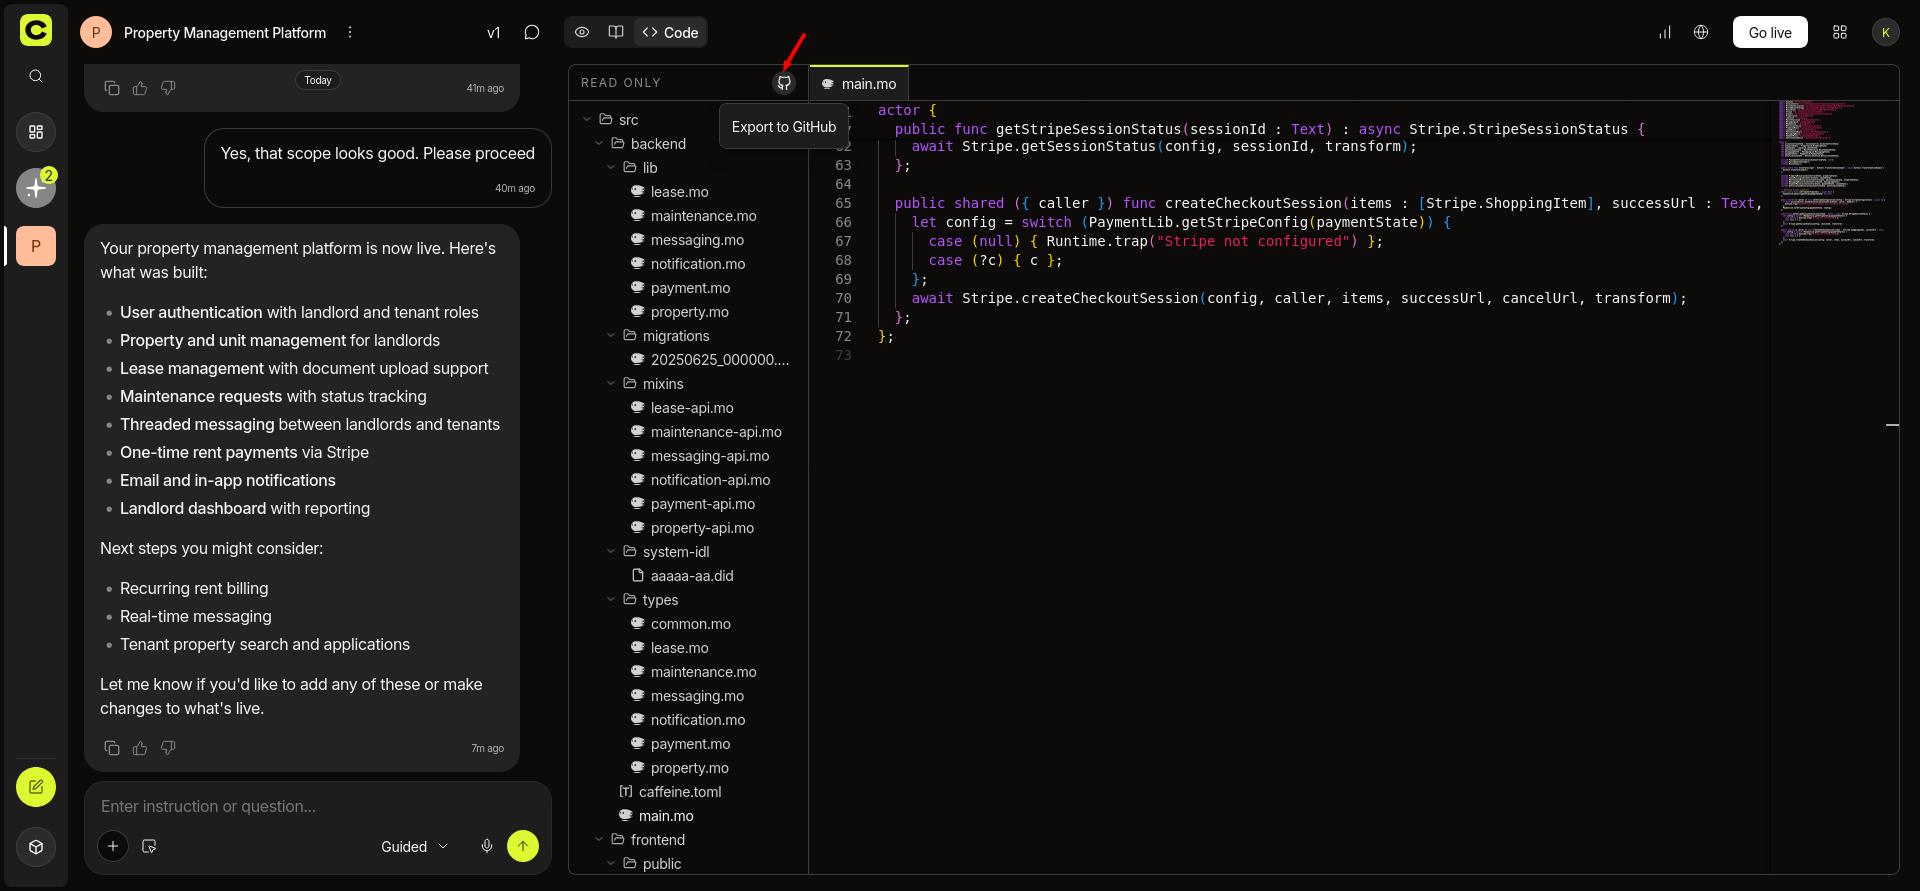Thumbs up the top message
Viewport: 1920px width, 891px height.
[140, 88]
